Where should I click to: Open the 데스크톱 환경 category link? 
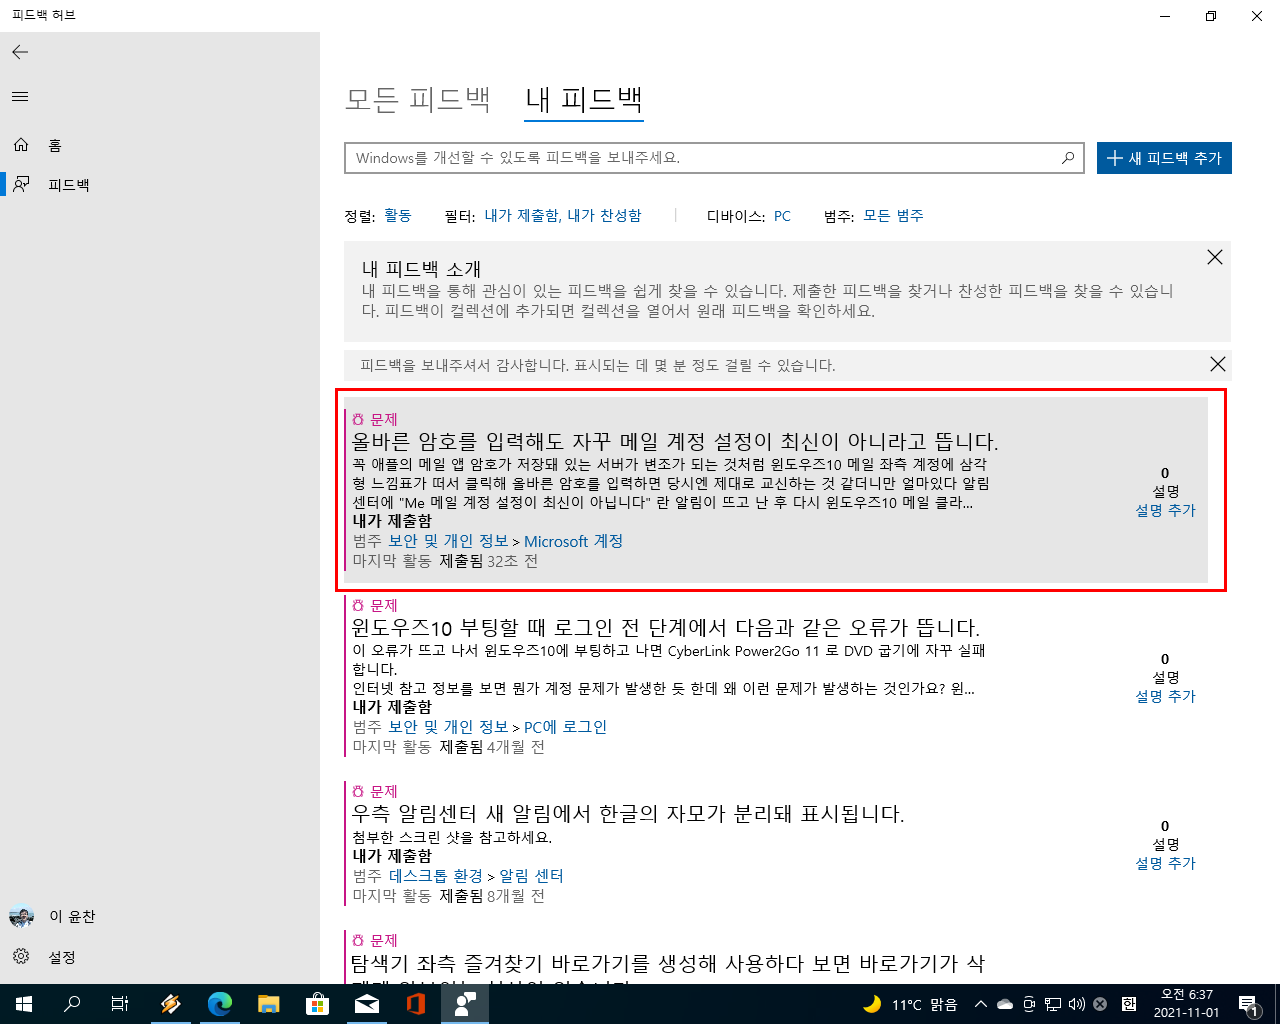tap(436, 876)
